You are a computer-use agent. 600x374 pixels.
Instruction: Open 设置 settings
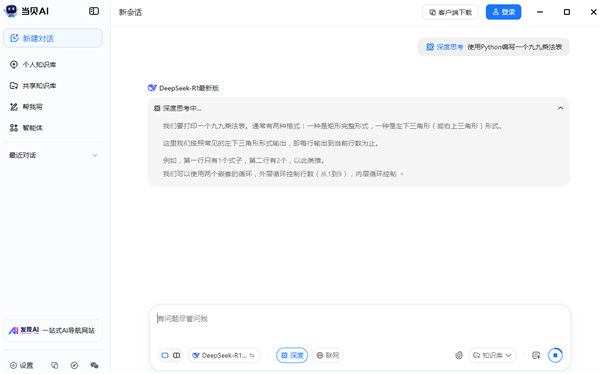(21, 365)
